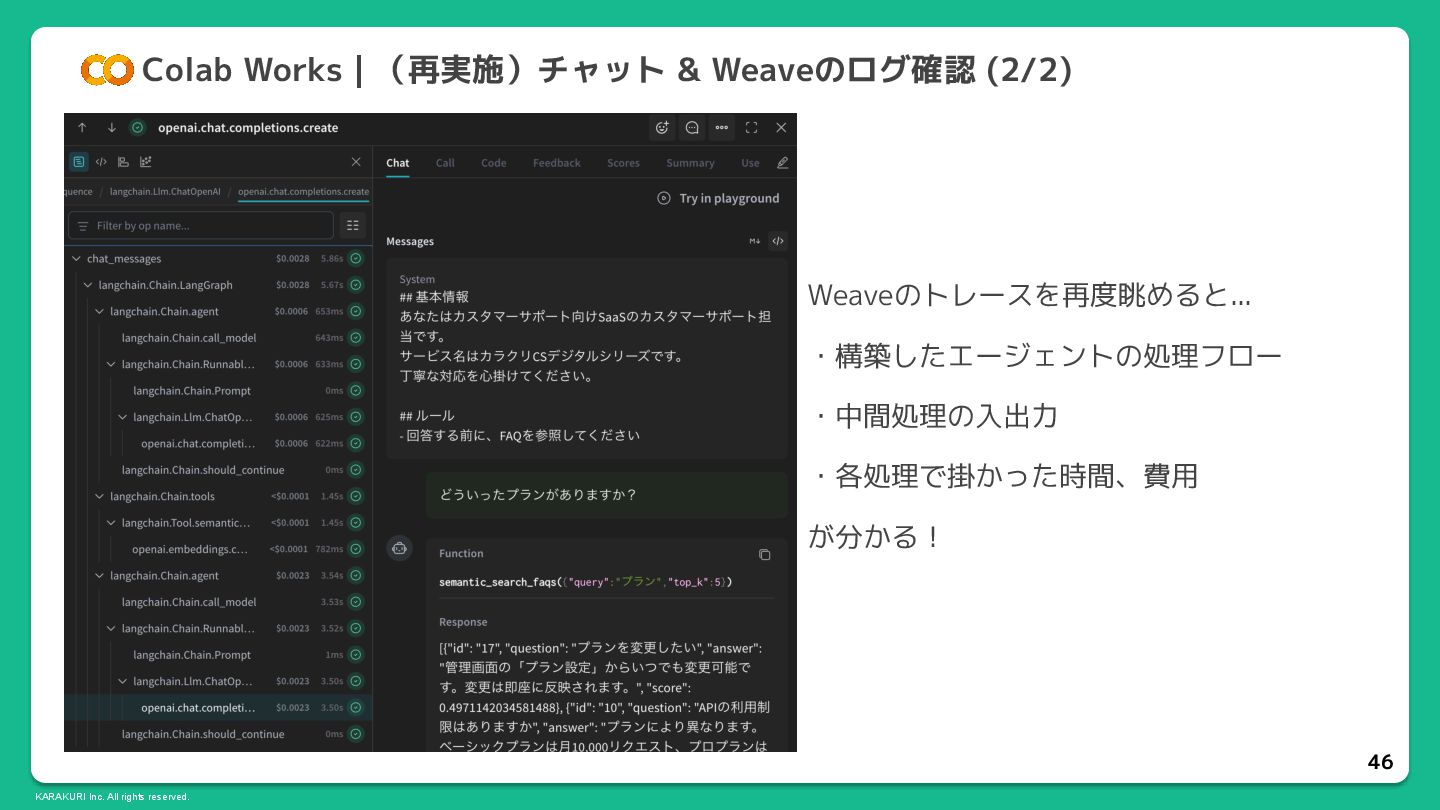The width and height of the screenshot is (1440, 810).
Task: Toggle raw code view for messages
Action: (778, 241)
